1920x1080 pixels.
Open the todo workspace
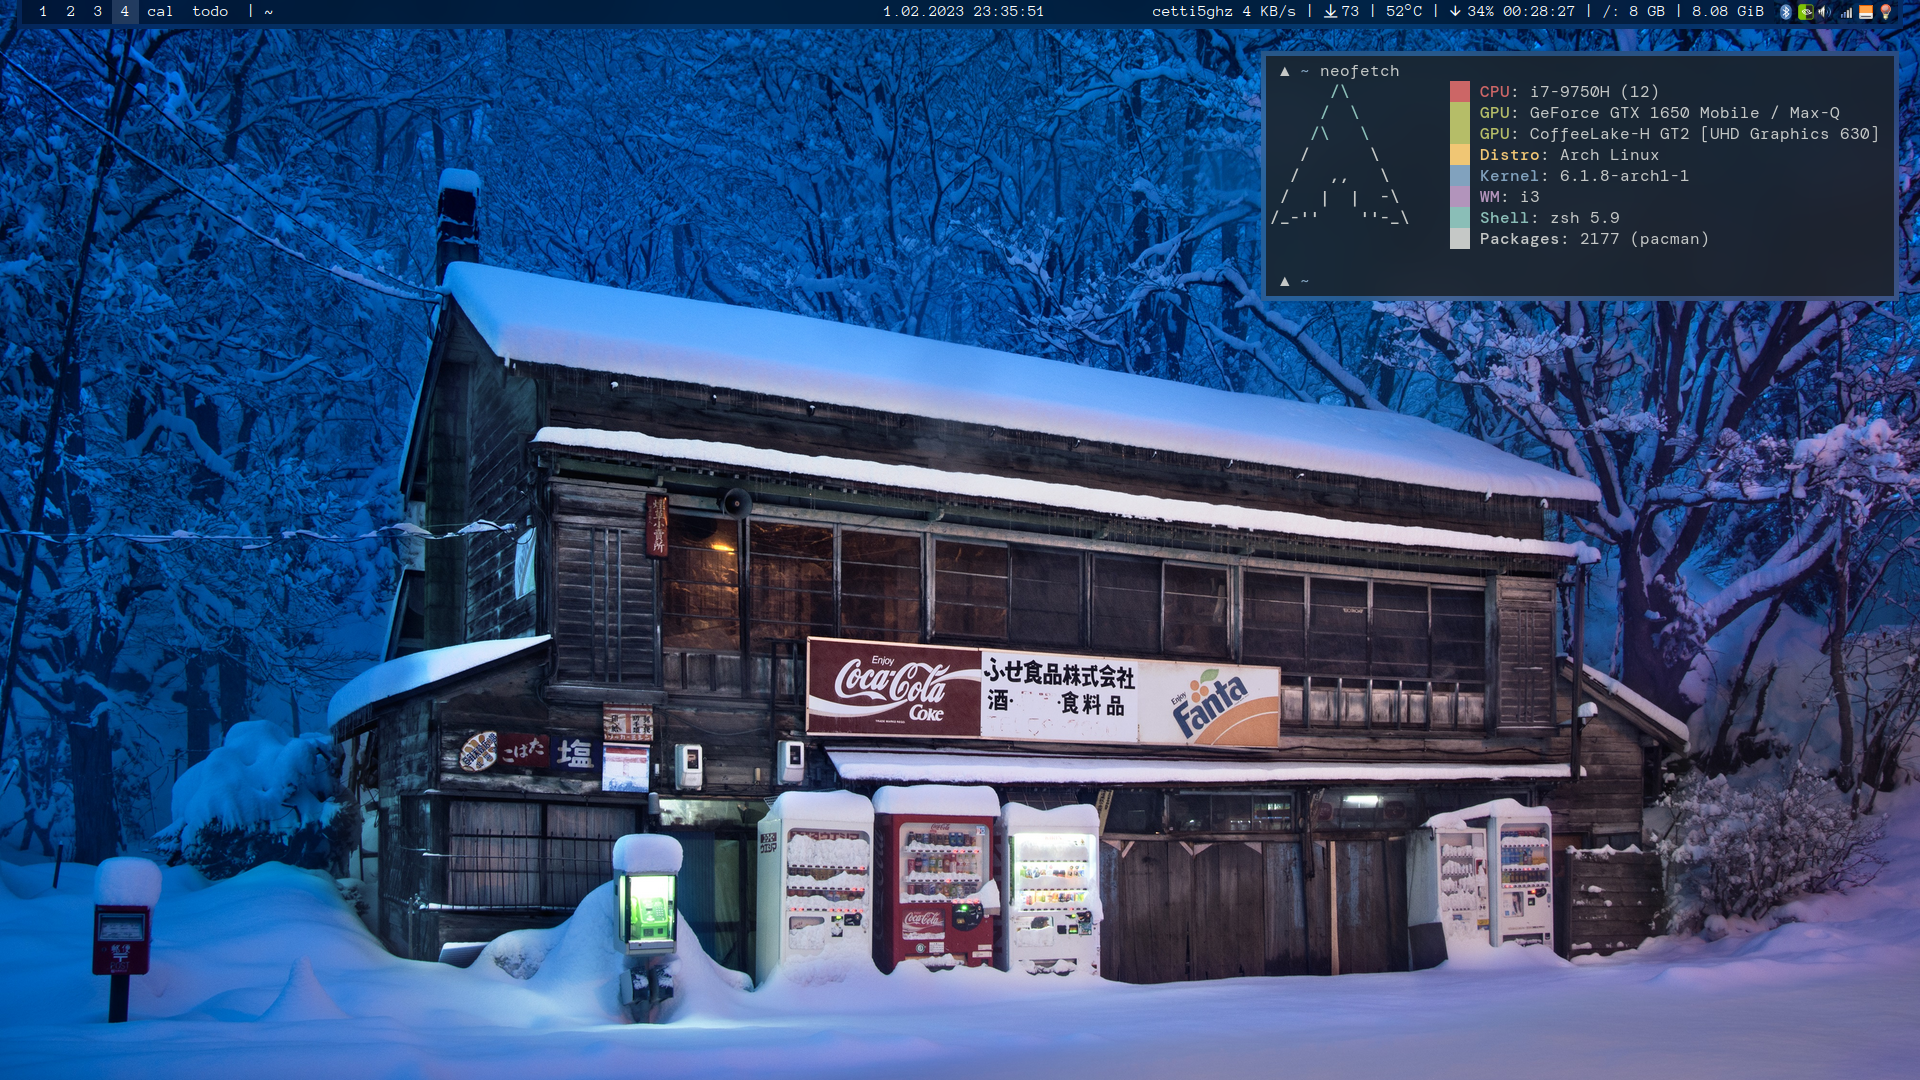[210, 12]
